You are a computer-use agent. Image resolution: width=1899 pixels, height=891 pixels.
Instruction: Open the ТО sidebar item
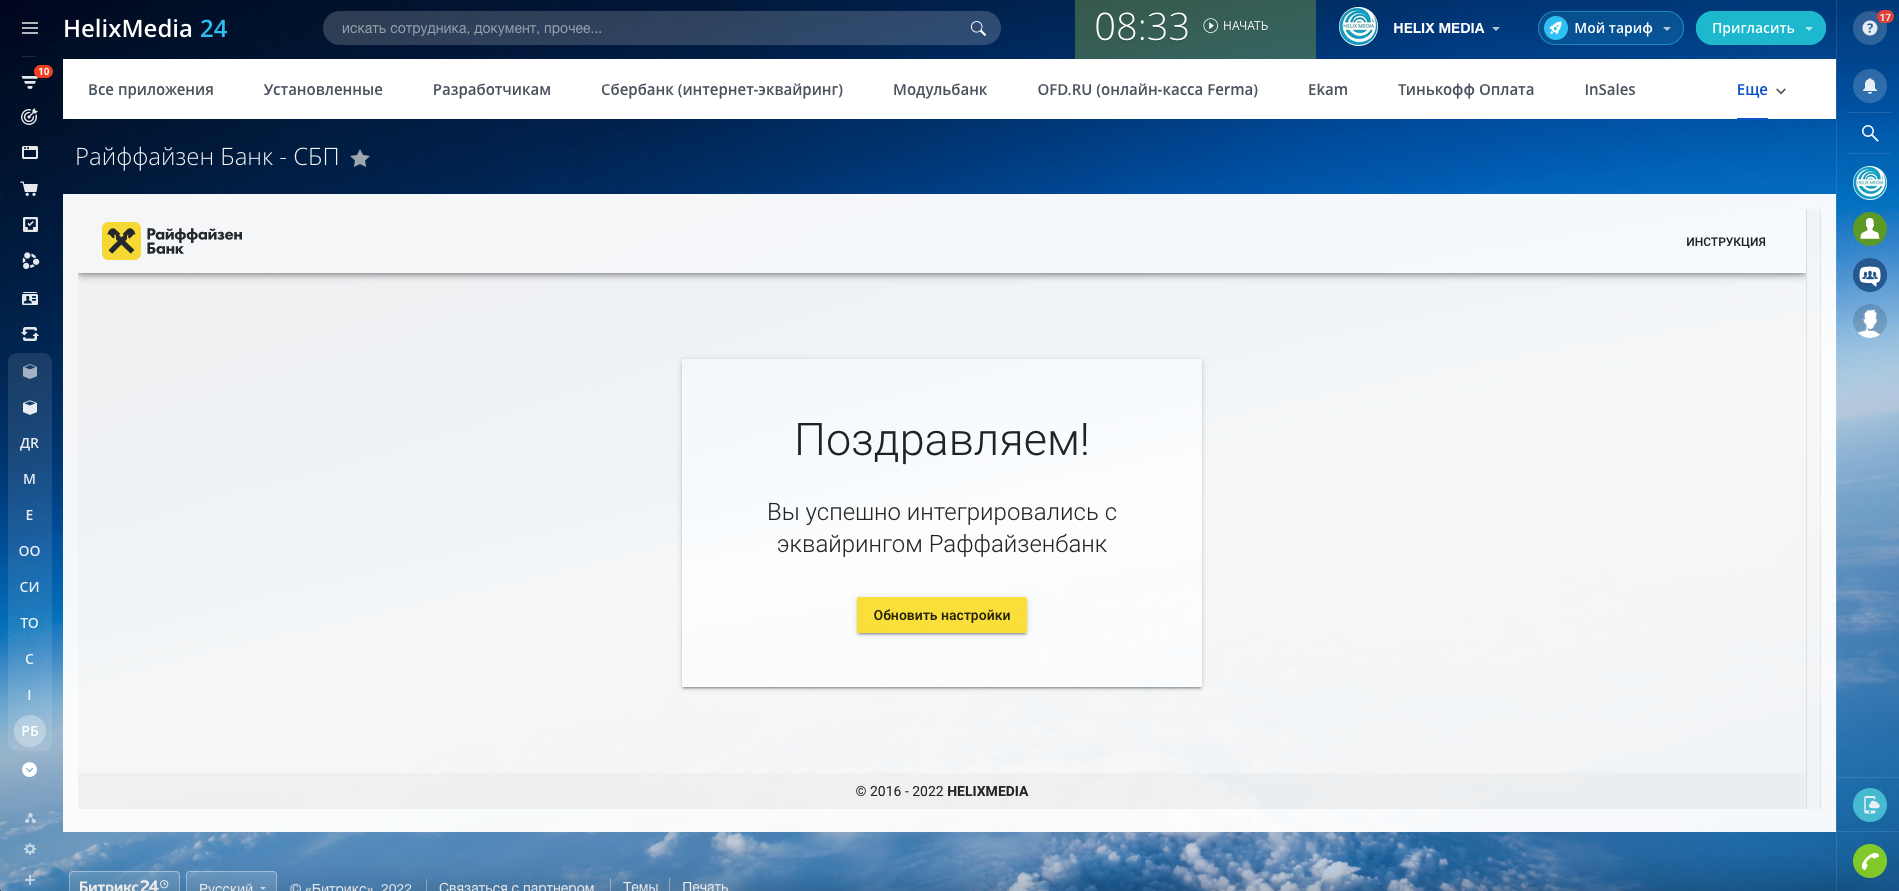30,623
